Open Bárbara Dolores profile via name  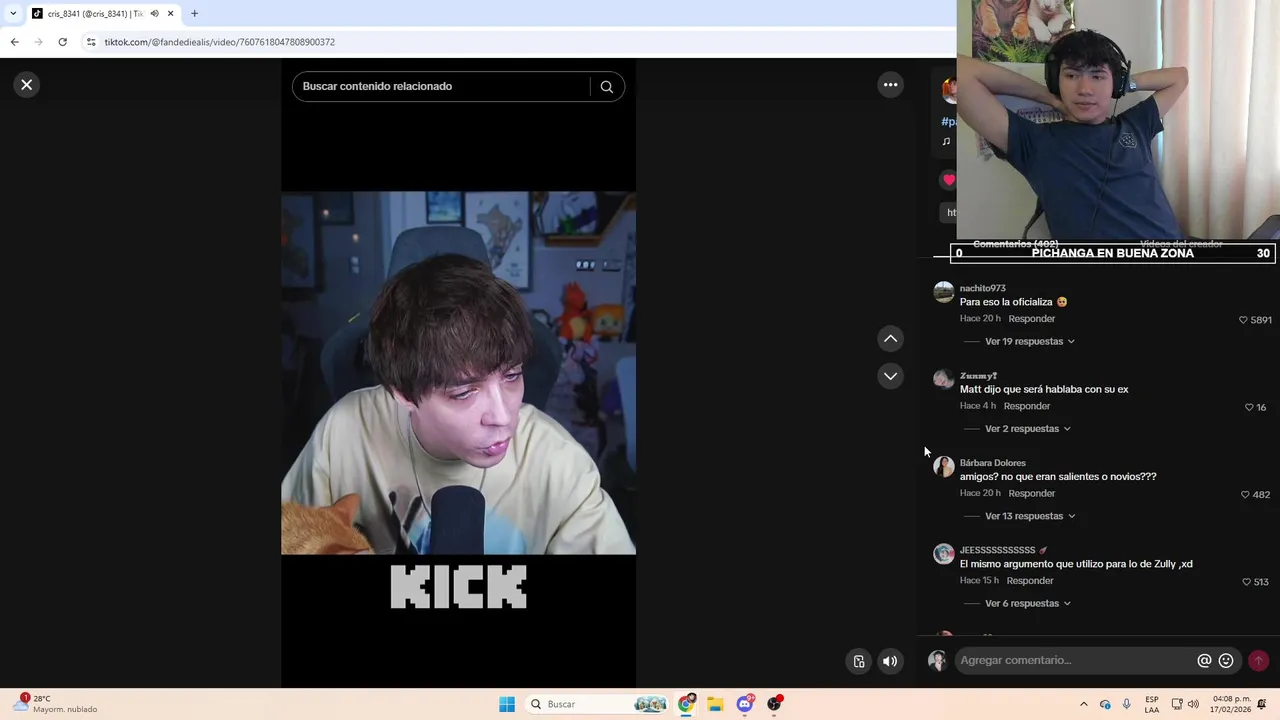click(992, 463)
